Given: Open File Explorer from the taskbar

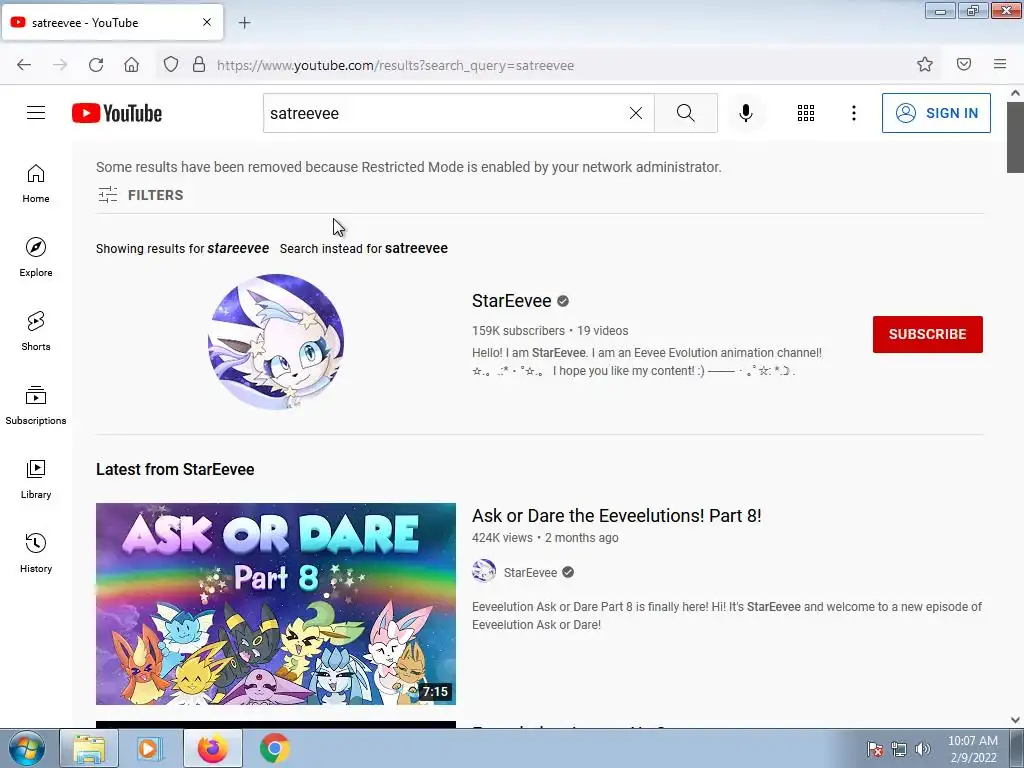Looking at the screenshot, I should coord(89,748).
